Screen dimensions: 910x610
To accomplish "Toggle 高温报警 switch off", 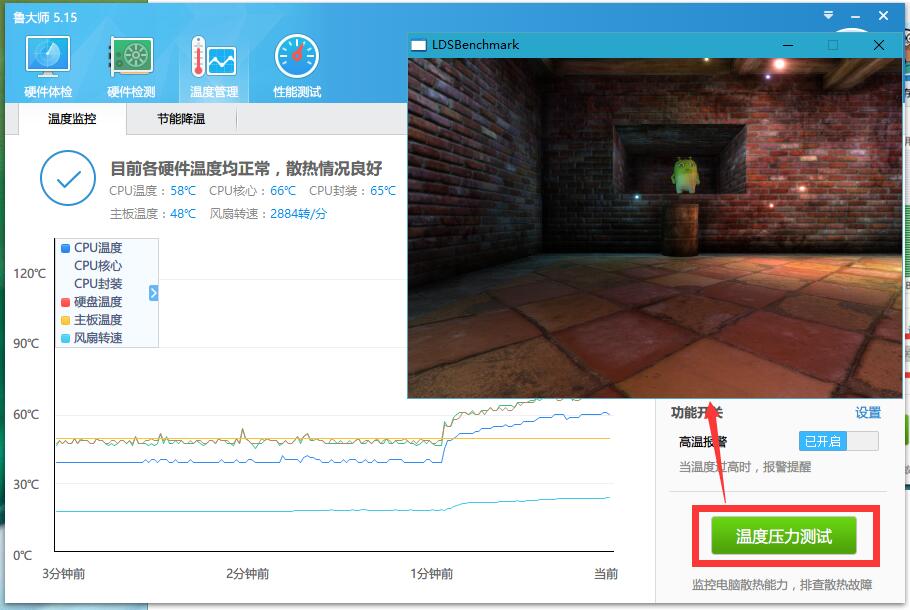I will pyautogui.click(x=838, y=441).
